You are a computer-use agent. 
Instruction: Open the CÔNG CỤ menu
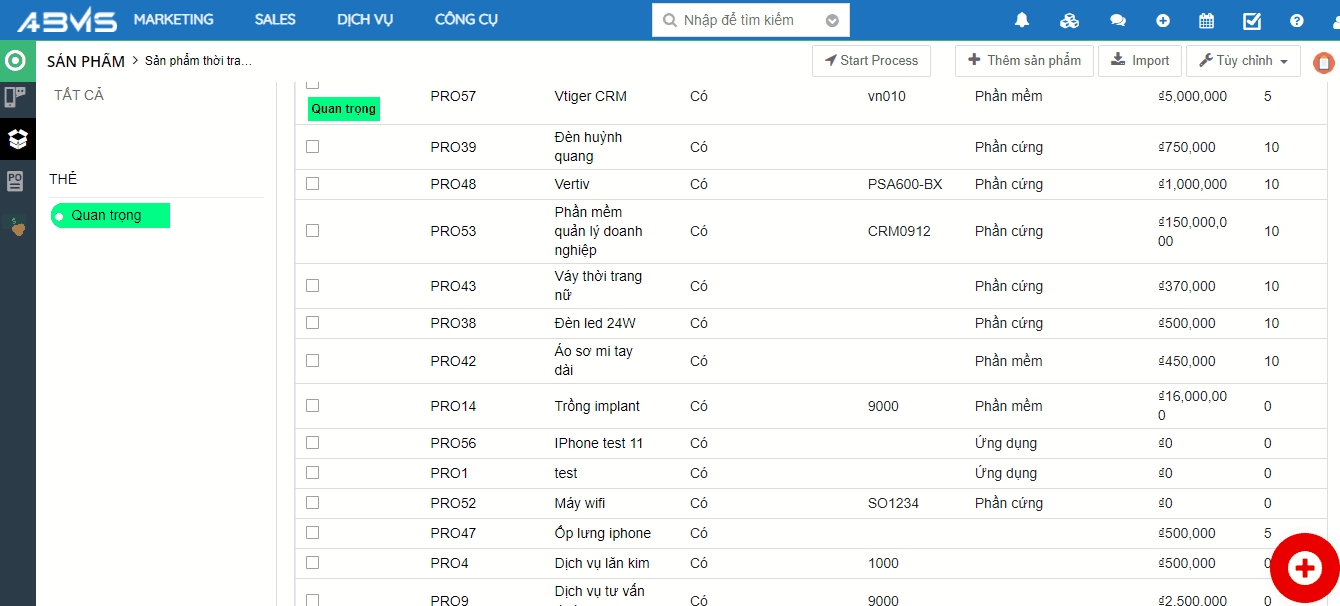tap(466, 19)
